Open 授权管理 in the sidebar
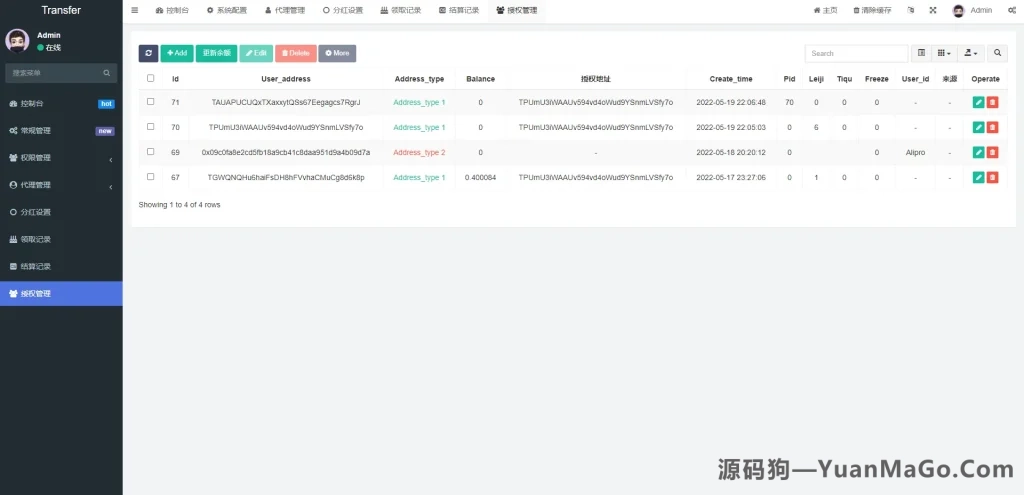The image size is (1024, 495). (61, 294)
